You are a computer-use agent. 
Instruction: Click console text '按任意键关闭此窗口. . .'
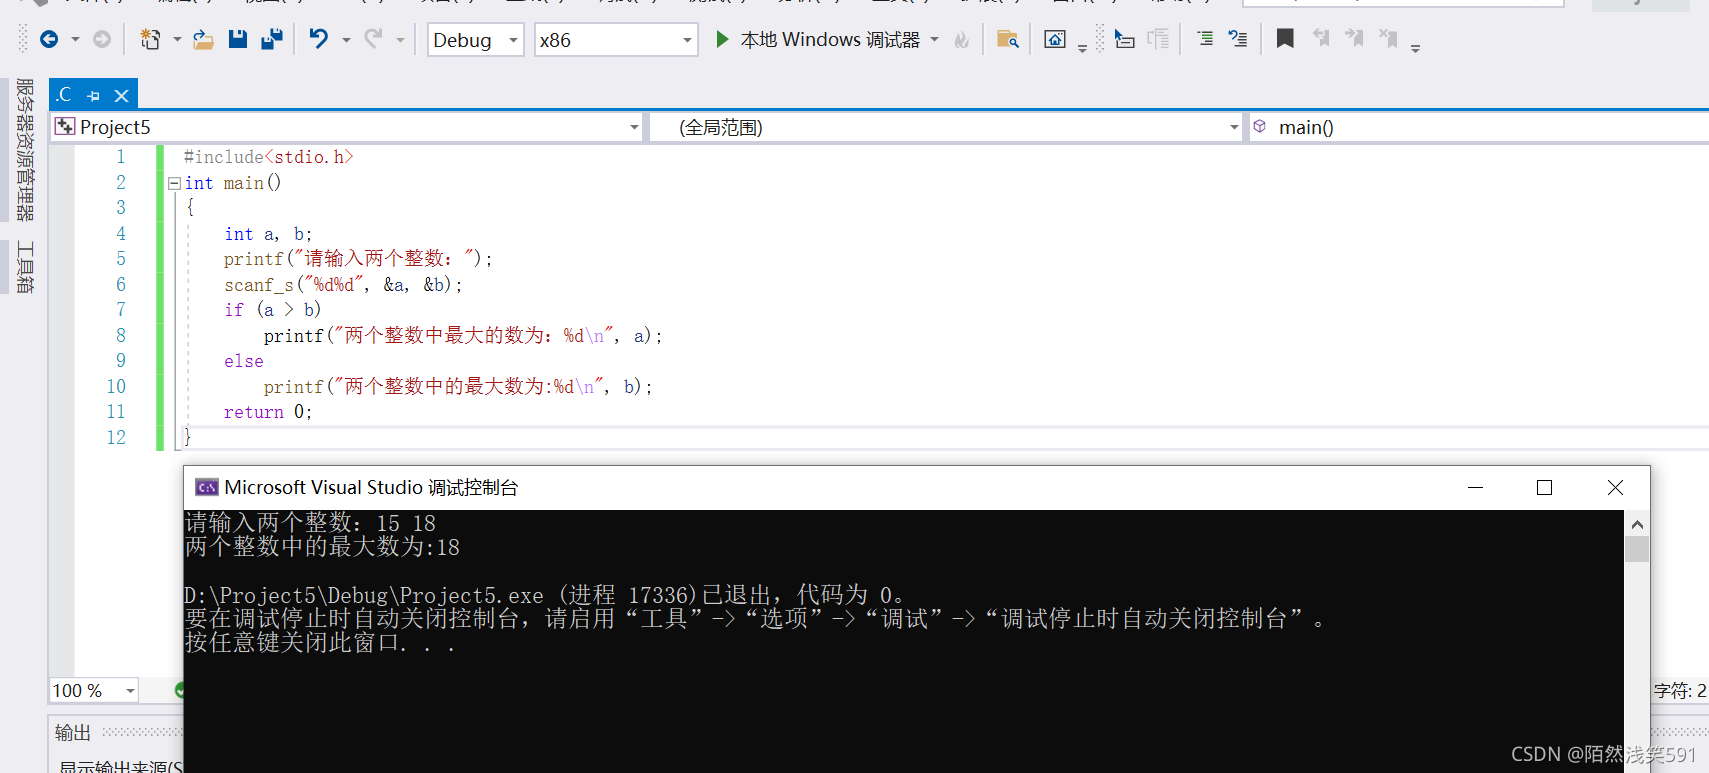click(320, 643)
